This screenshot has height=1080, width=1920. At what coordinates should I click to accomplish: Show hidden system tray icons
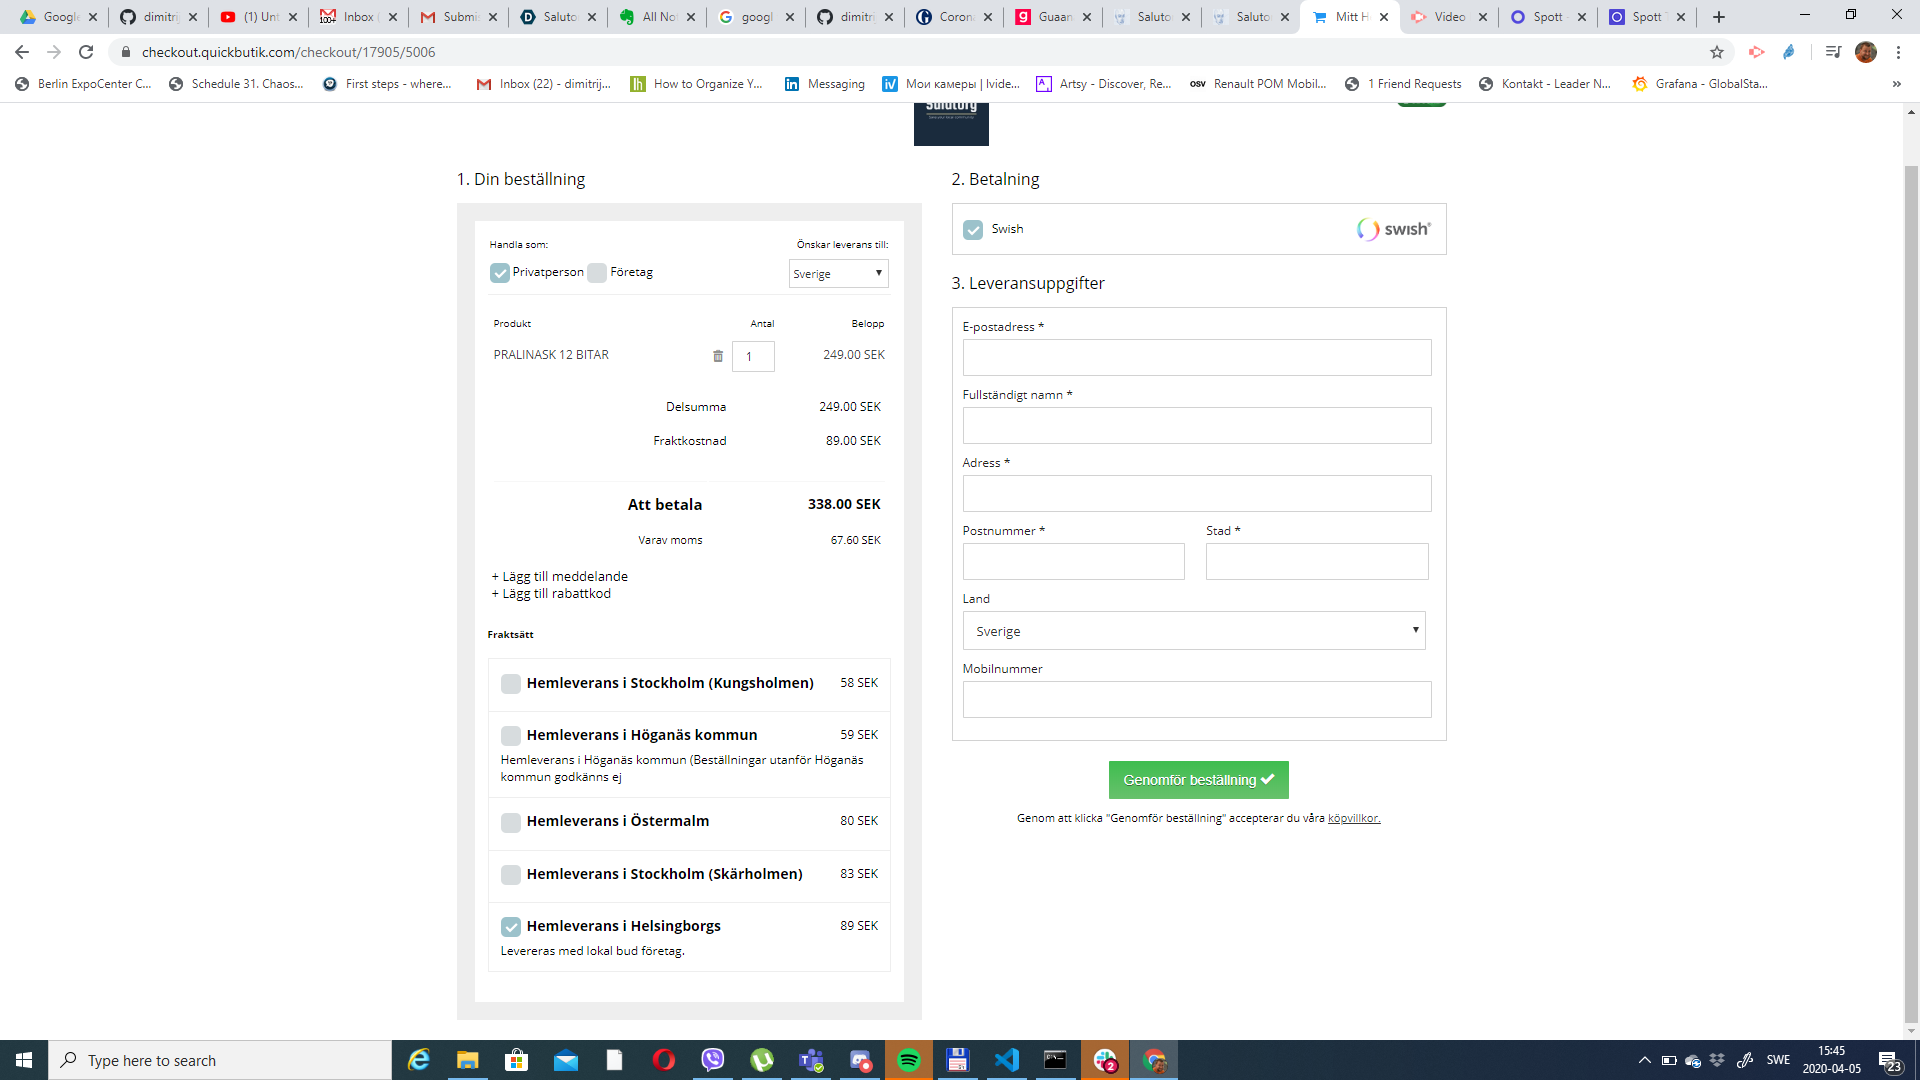pyautogui.click(x=1644, y=1060)
